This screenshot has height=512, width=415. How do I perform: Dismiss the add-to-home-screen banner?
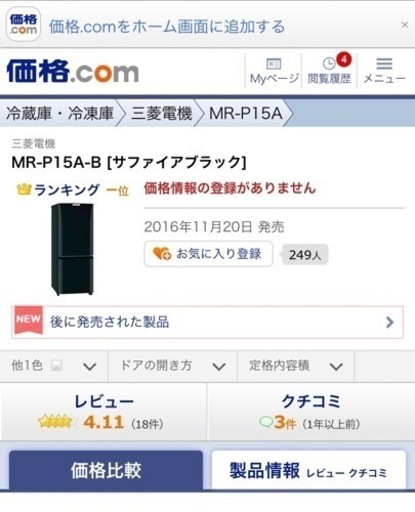coord(404,25)
